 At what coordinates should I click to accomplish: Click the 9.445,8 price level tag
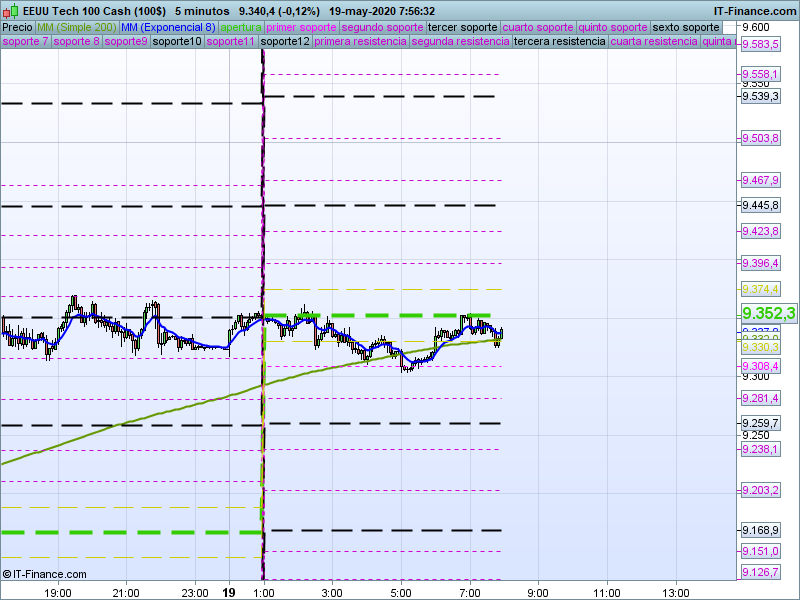coord(760,205)
